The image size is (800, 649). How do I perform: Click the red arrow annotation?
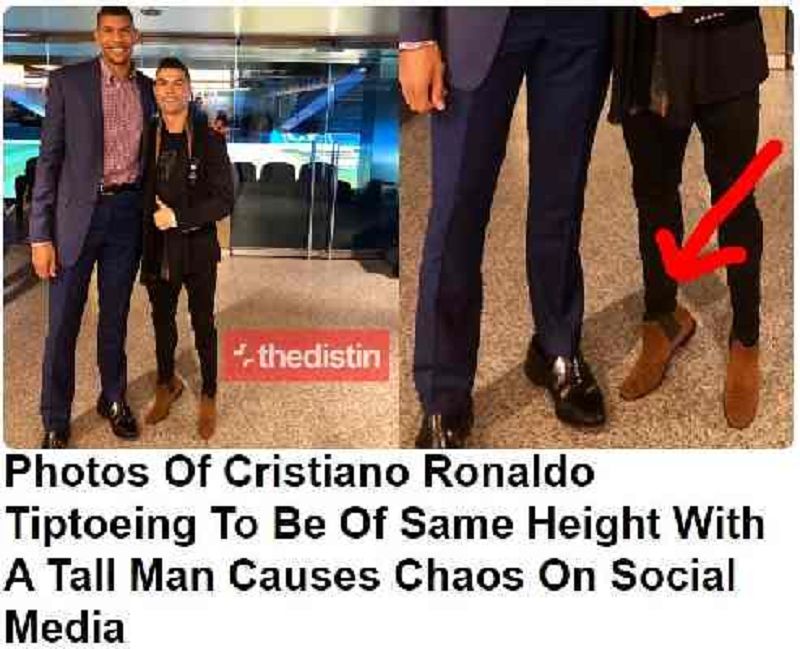(718, 211)
